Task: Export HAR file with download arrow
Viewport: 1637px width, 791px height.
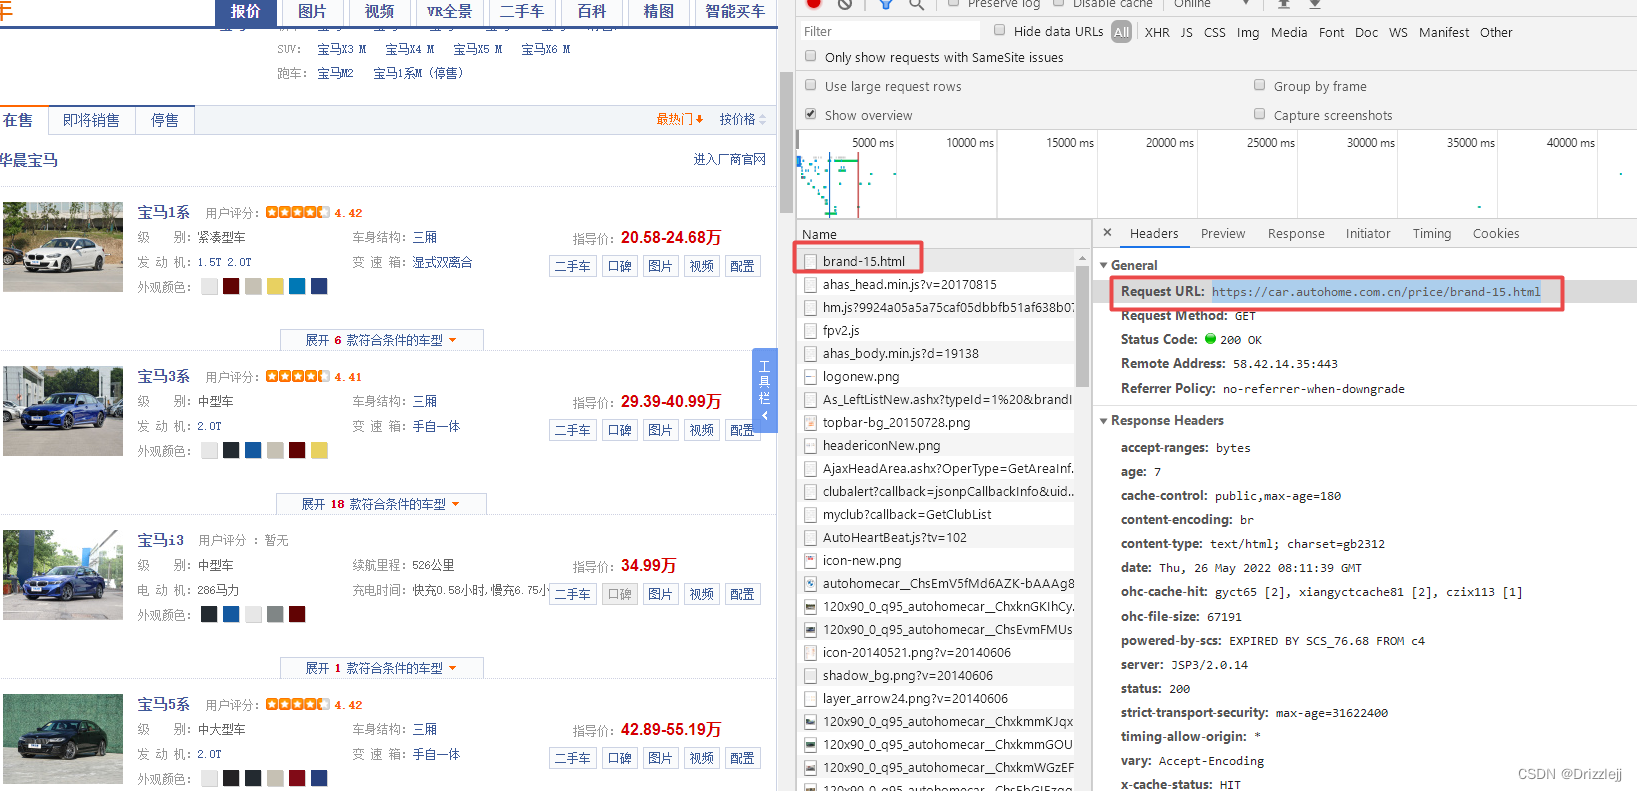Action: tap(1315, 4)
